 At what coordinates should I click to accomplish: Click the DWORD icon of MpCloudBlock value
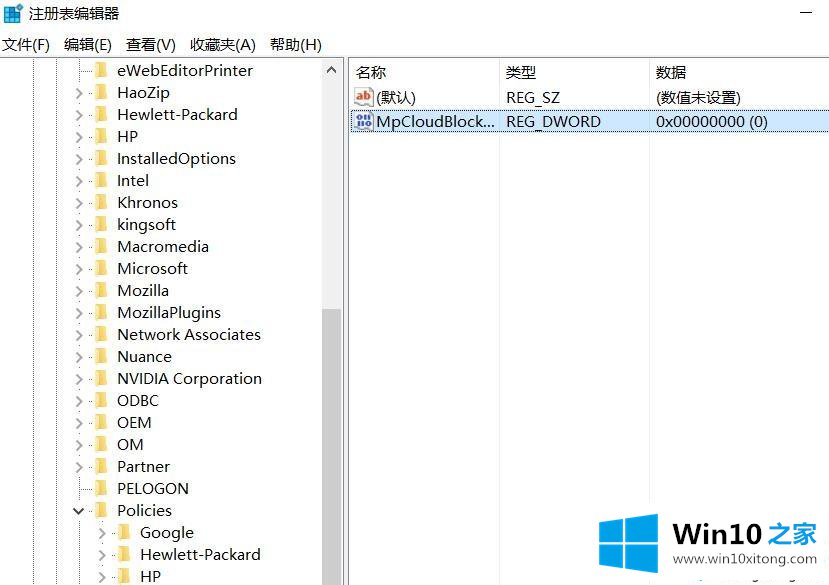point(364,121)
